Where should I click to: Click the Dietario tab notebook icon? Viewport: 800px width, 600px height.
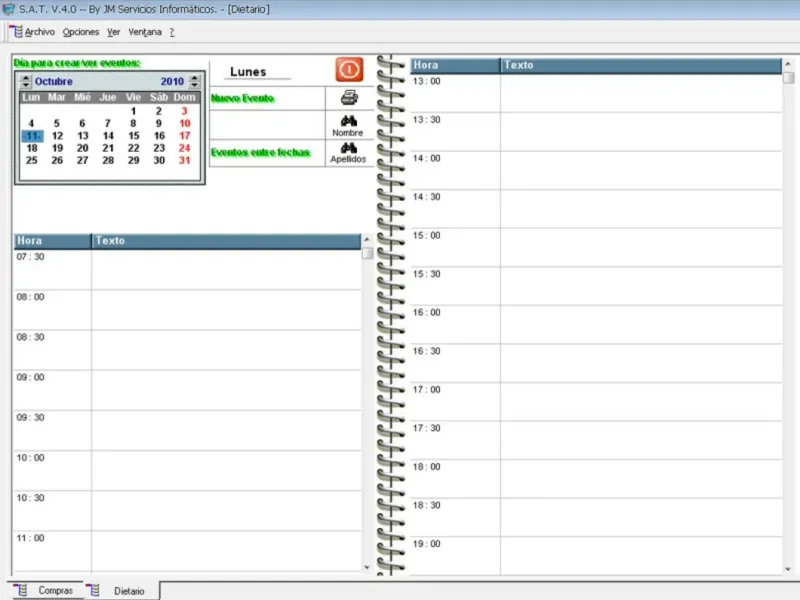94,590
